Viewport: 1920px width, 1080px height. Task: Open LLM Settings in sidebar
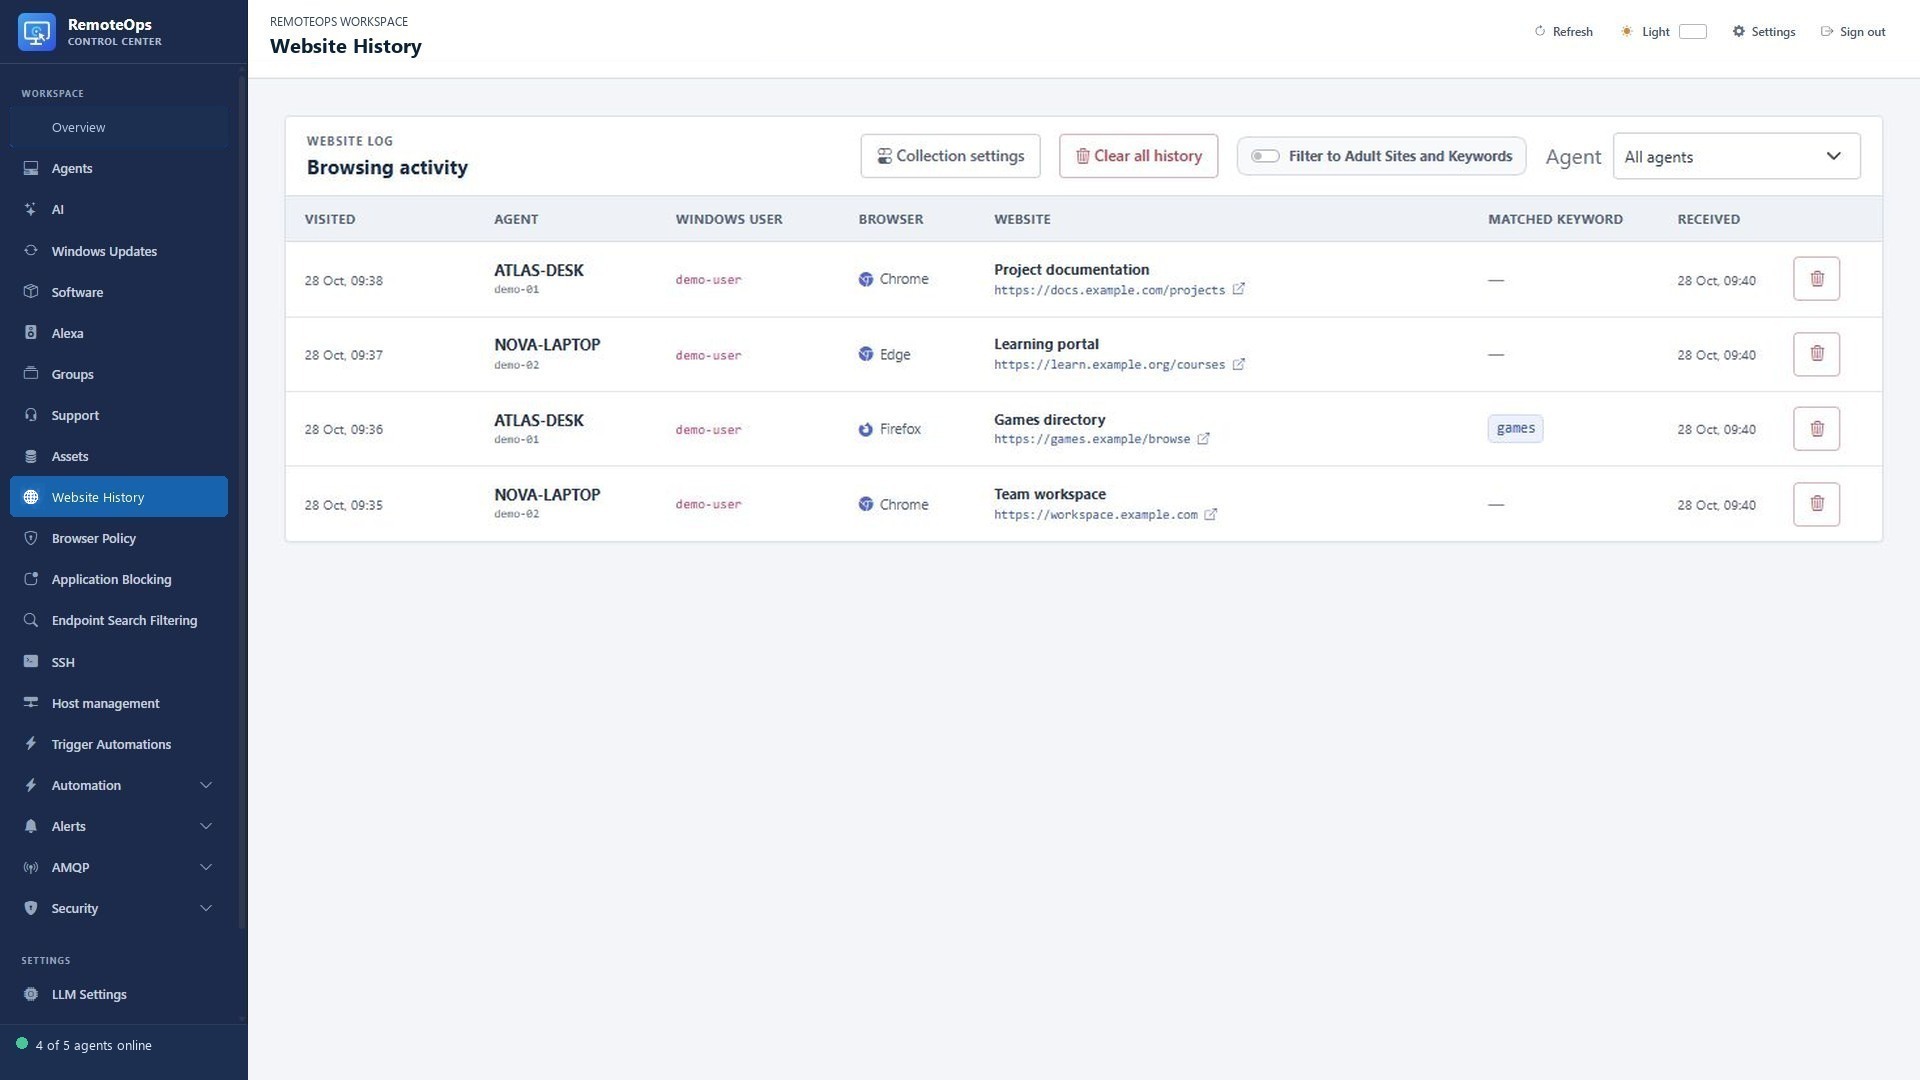[119, 994]
